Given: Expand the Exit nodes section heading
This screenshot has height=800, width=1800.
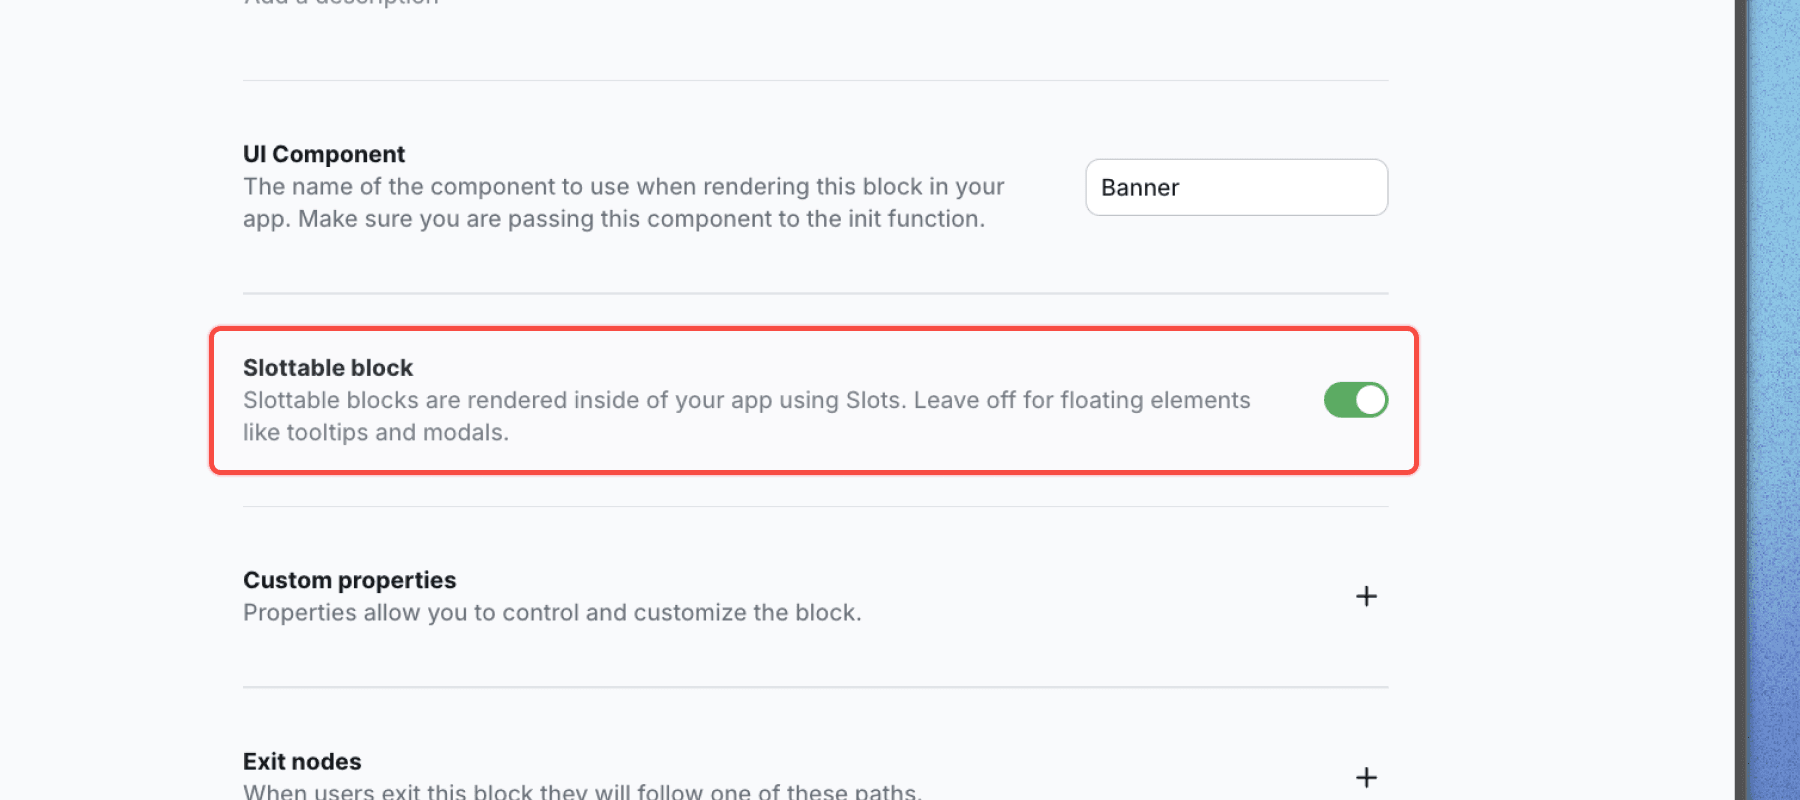Looking at the screenshot, I should click(302, 761).
